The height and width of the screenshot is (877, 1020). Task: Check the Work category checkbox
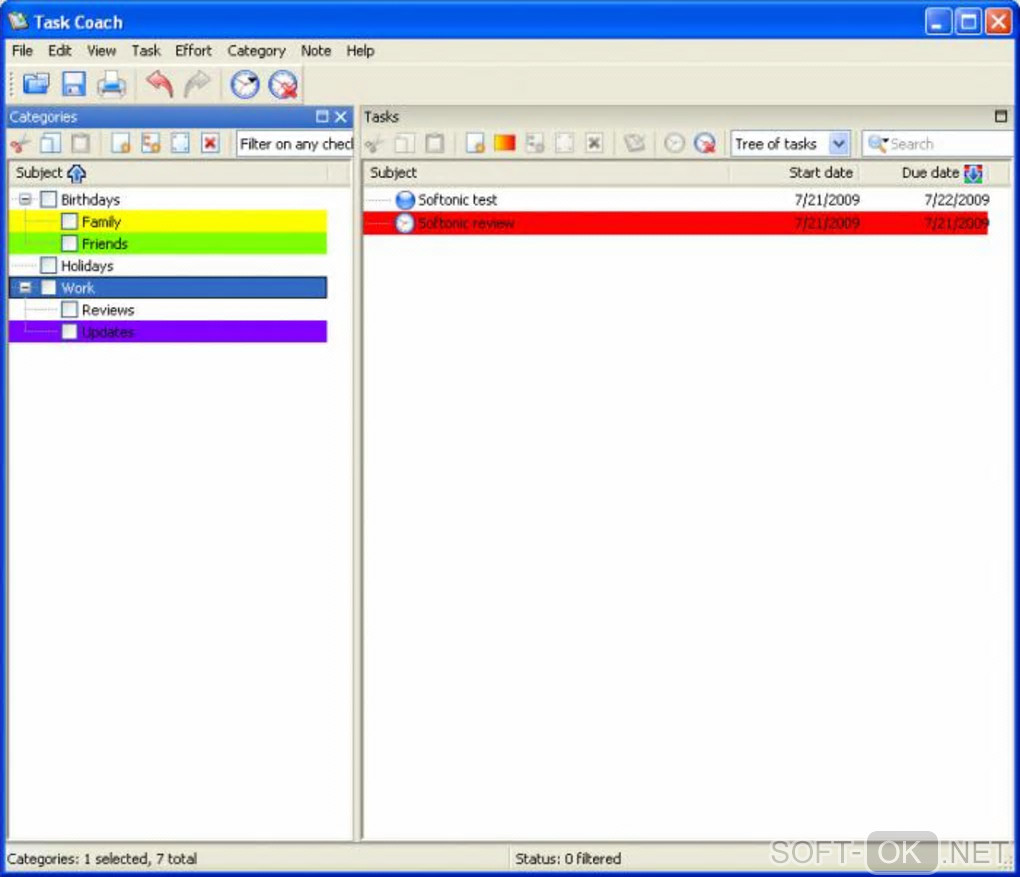click(x=49, y=288)
